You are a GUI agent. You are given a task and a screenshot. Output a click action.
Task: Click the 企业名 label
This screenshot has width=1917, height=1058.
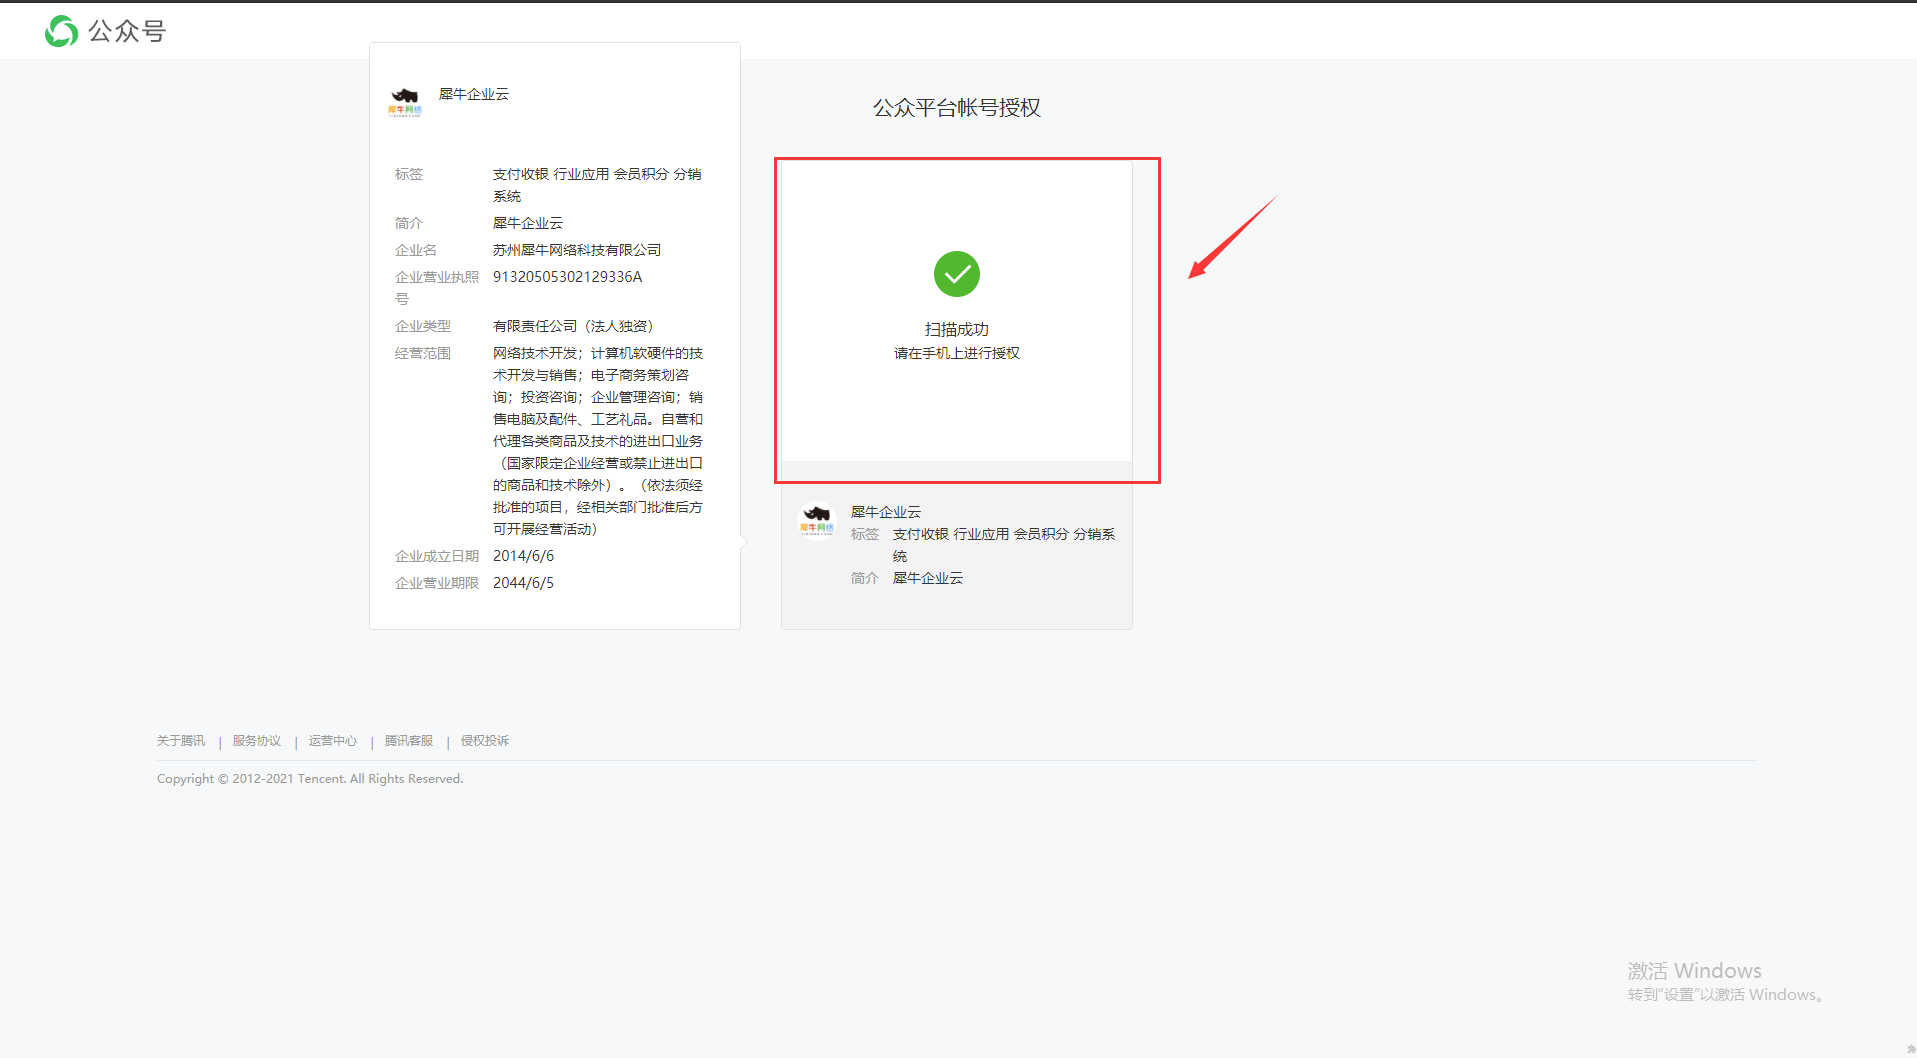[x=416, y=250]
